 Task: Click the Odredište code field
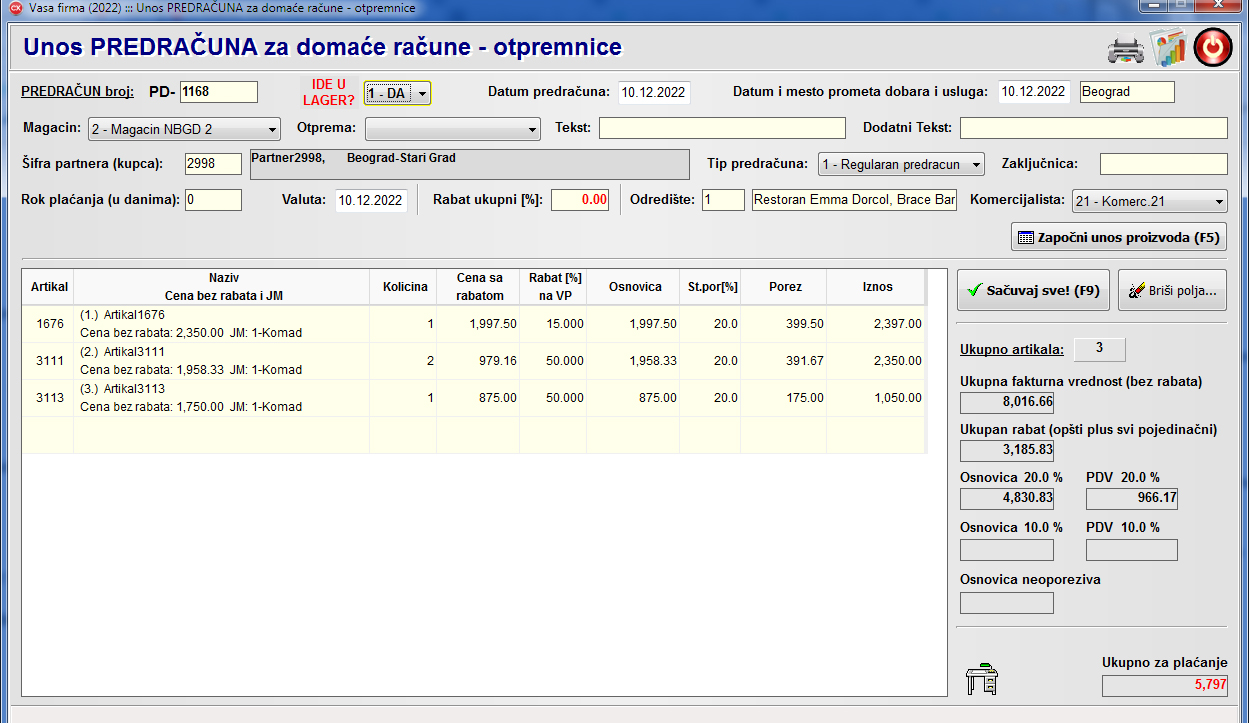click(x=723, y=200)
